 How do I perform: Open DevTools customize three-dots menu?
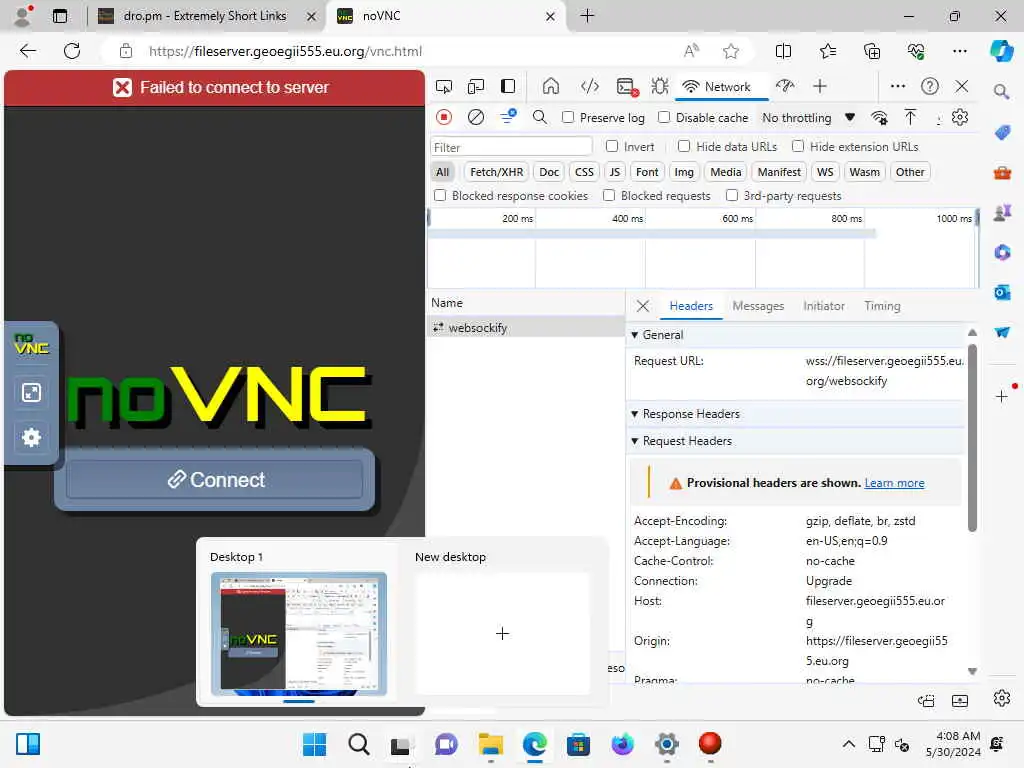(x=898, y=86)
